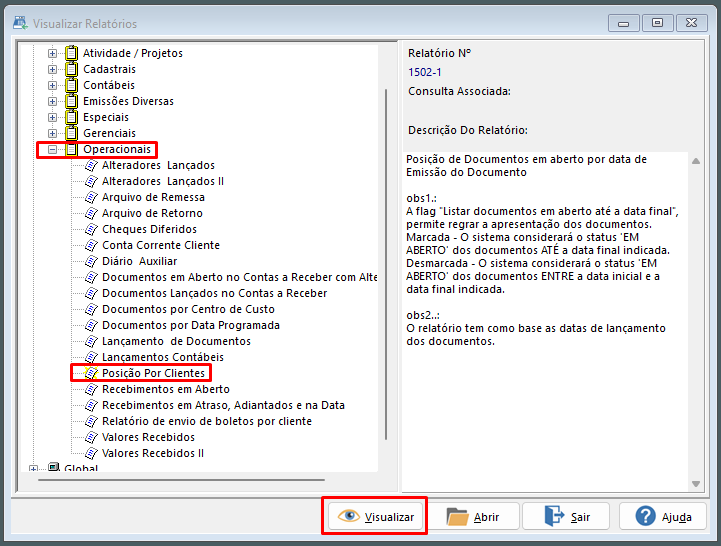The image size is (721, 546).
Task: Maximize the Visualizar Relatórios window
Action: click(x=657, y=23)
